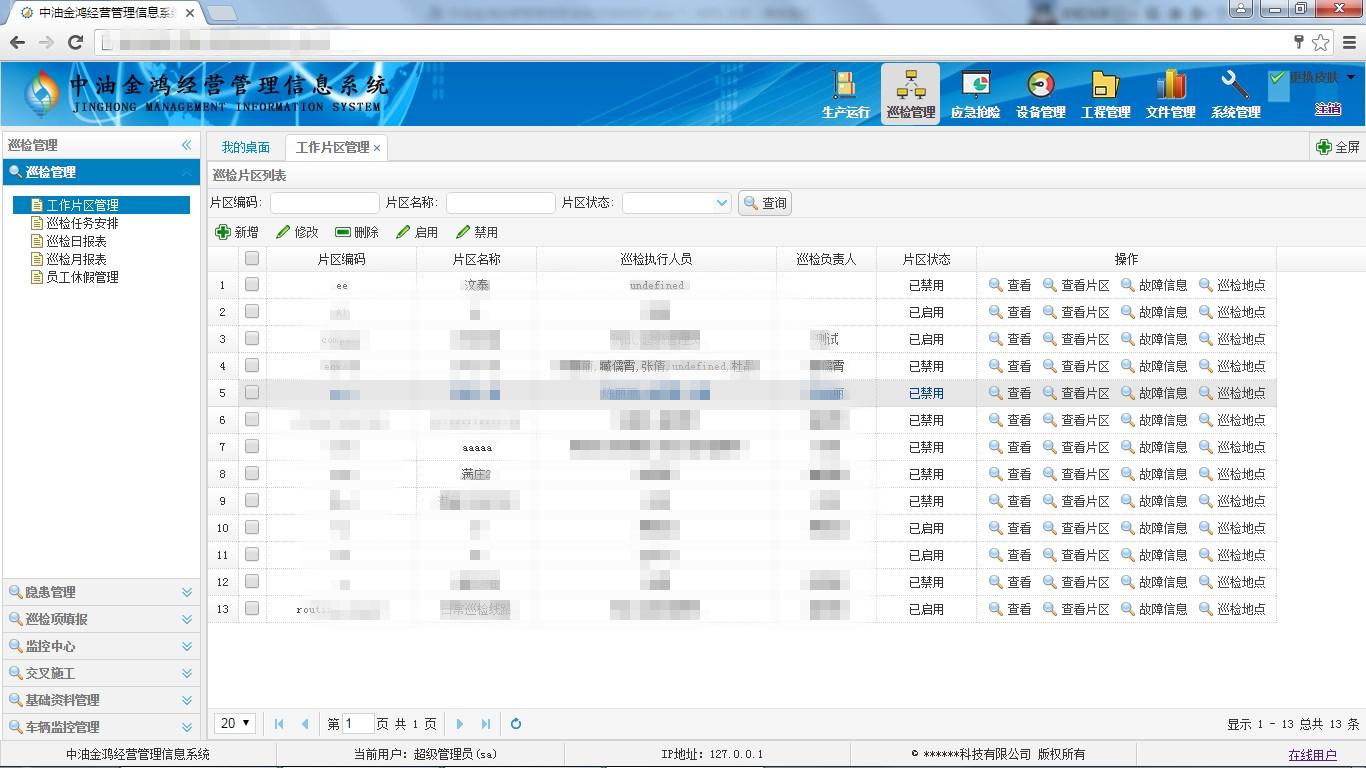
Task: Open the 在线用户 link
Action: (x=1312, y=755)
